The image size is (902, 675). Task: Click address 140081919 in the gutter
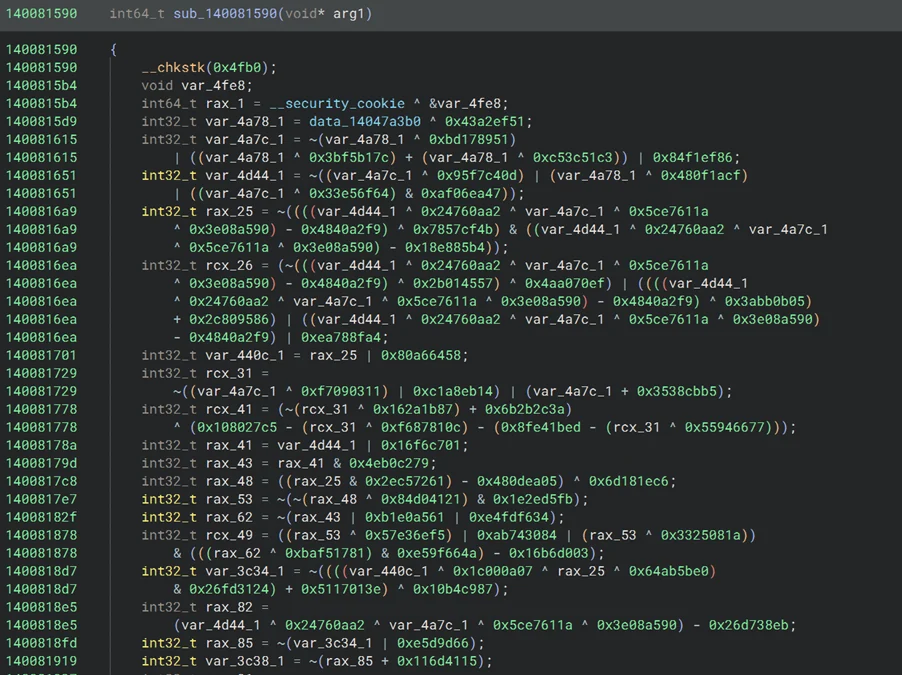tap(41, 661)
